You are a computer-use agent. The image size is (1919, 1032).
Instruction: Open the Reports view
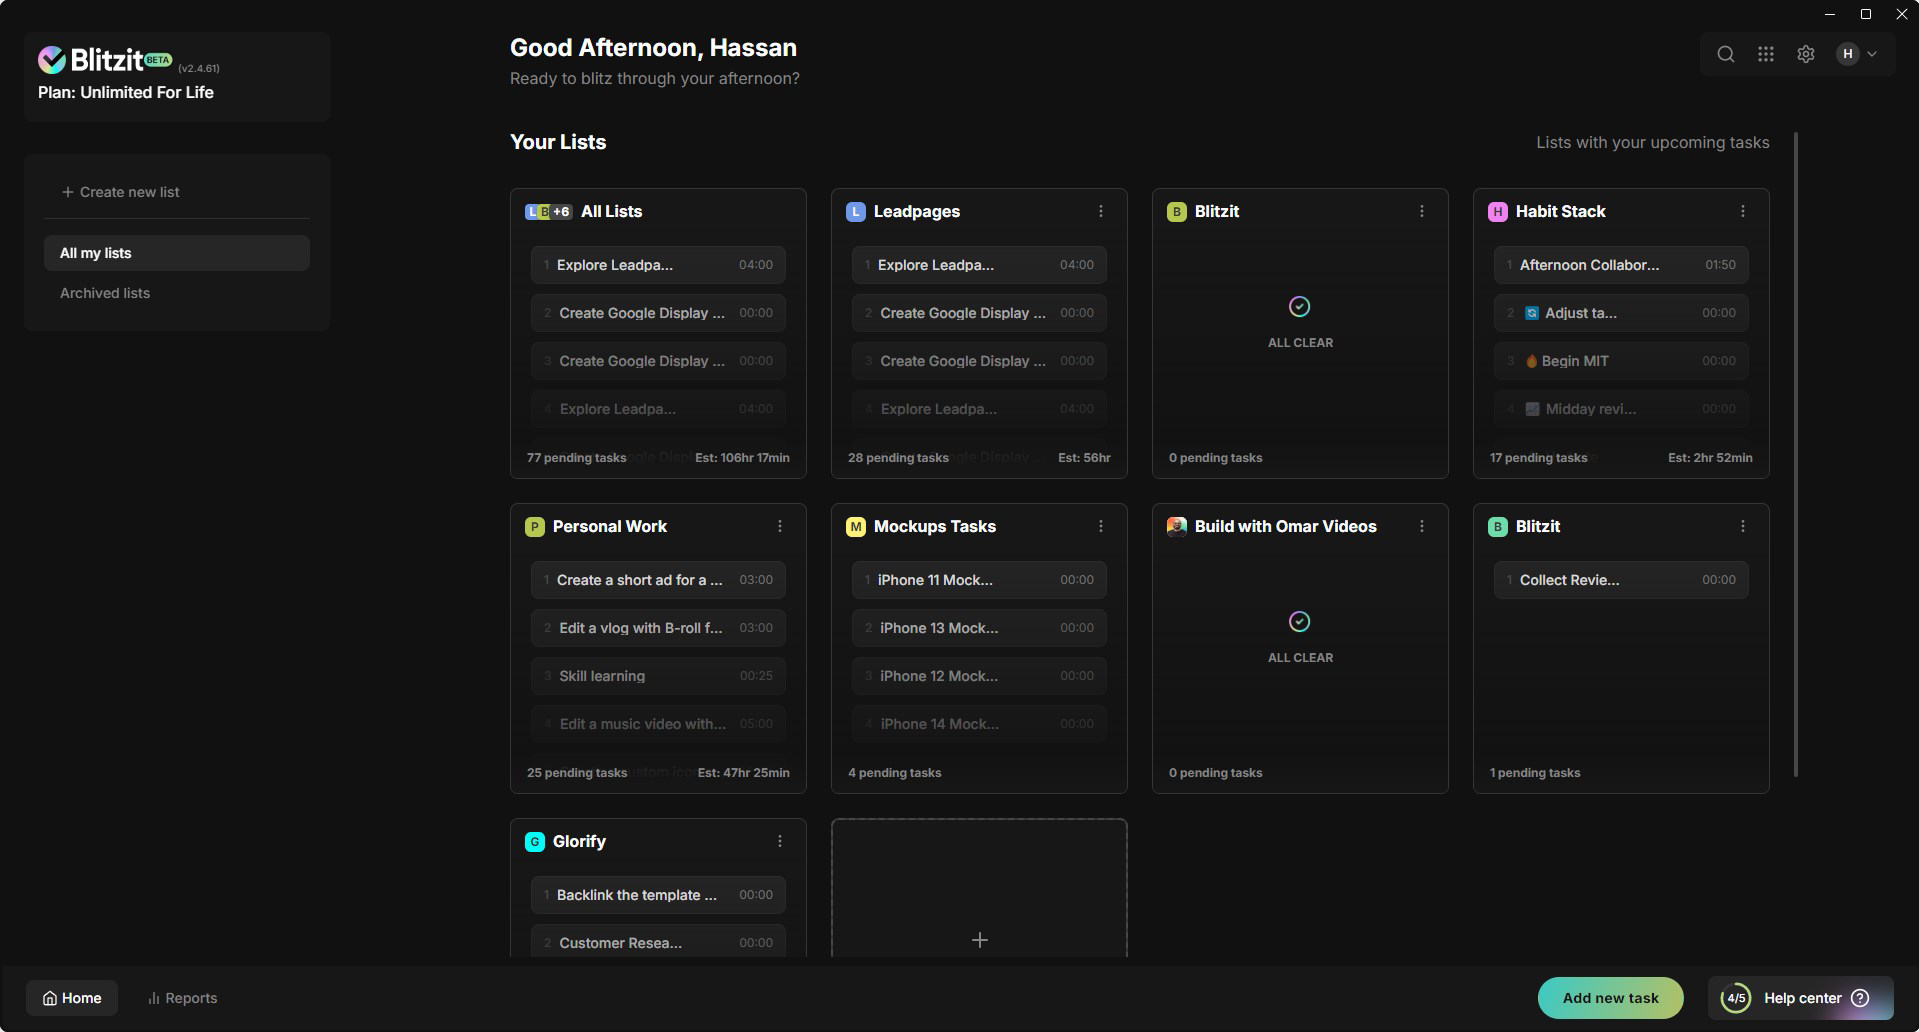coord(181,997)
